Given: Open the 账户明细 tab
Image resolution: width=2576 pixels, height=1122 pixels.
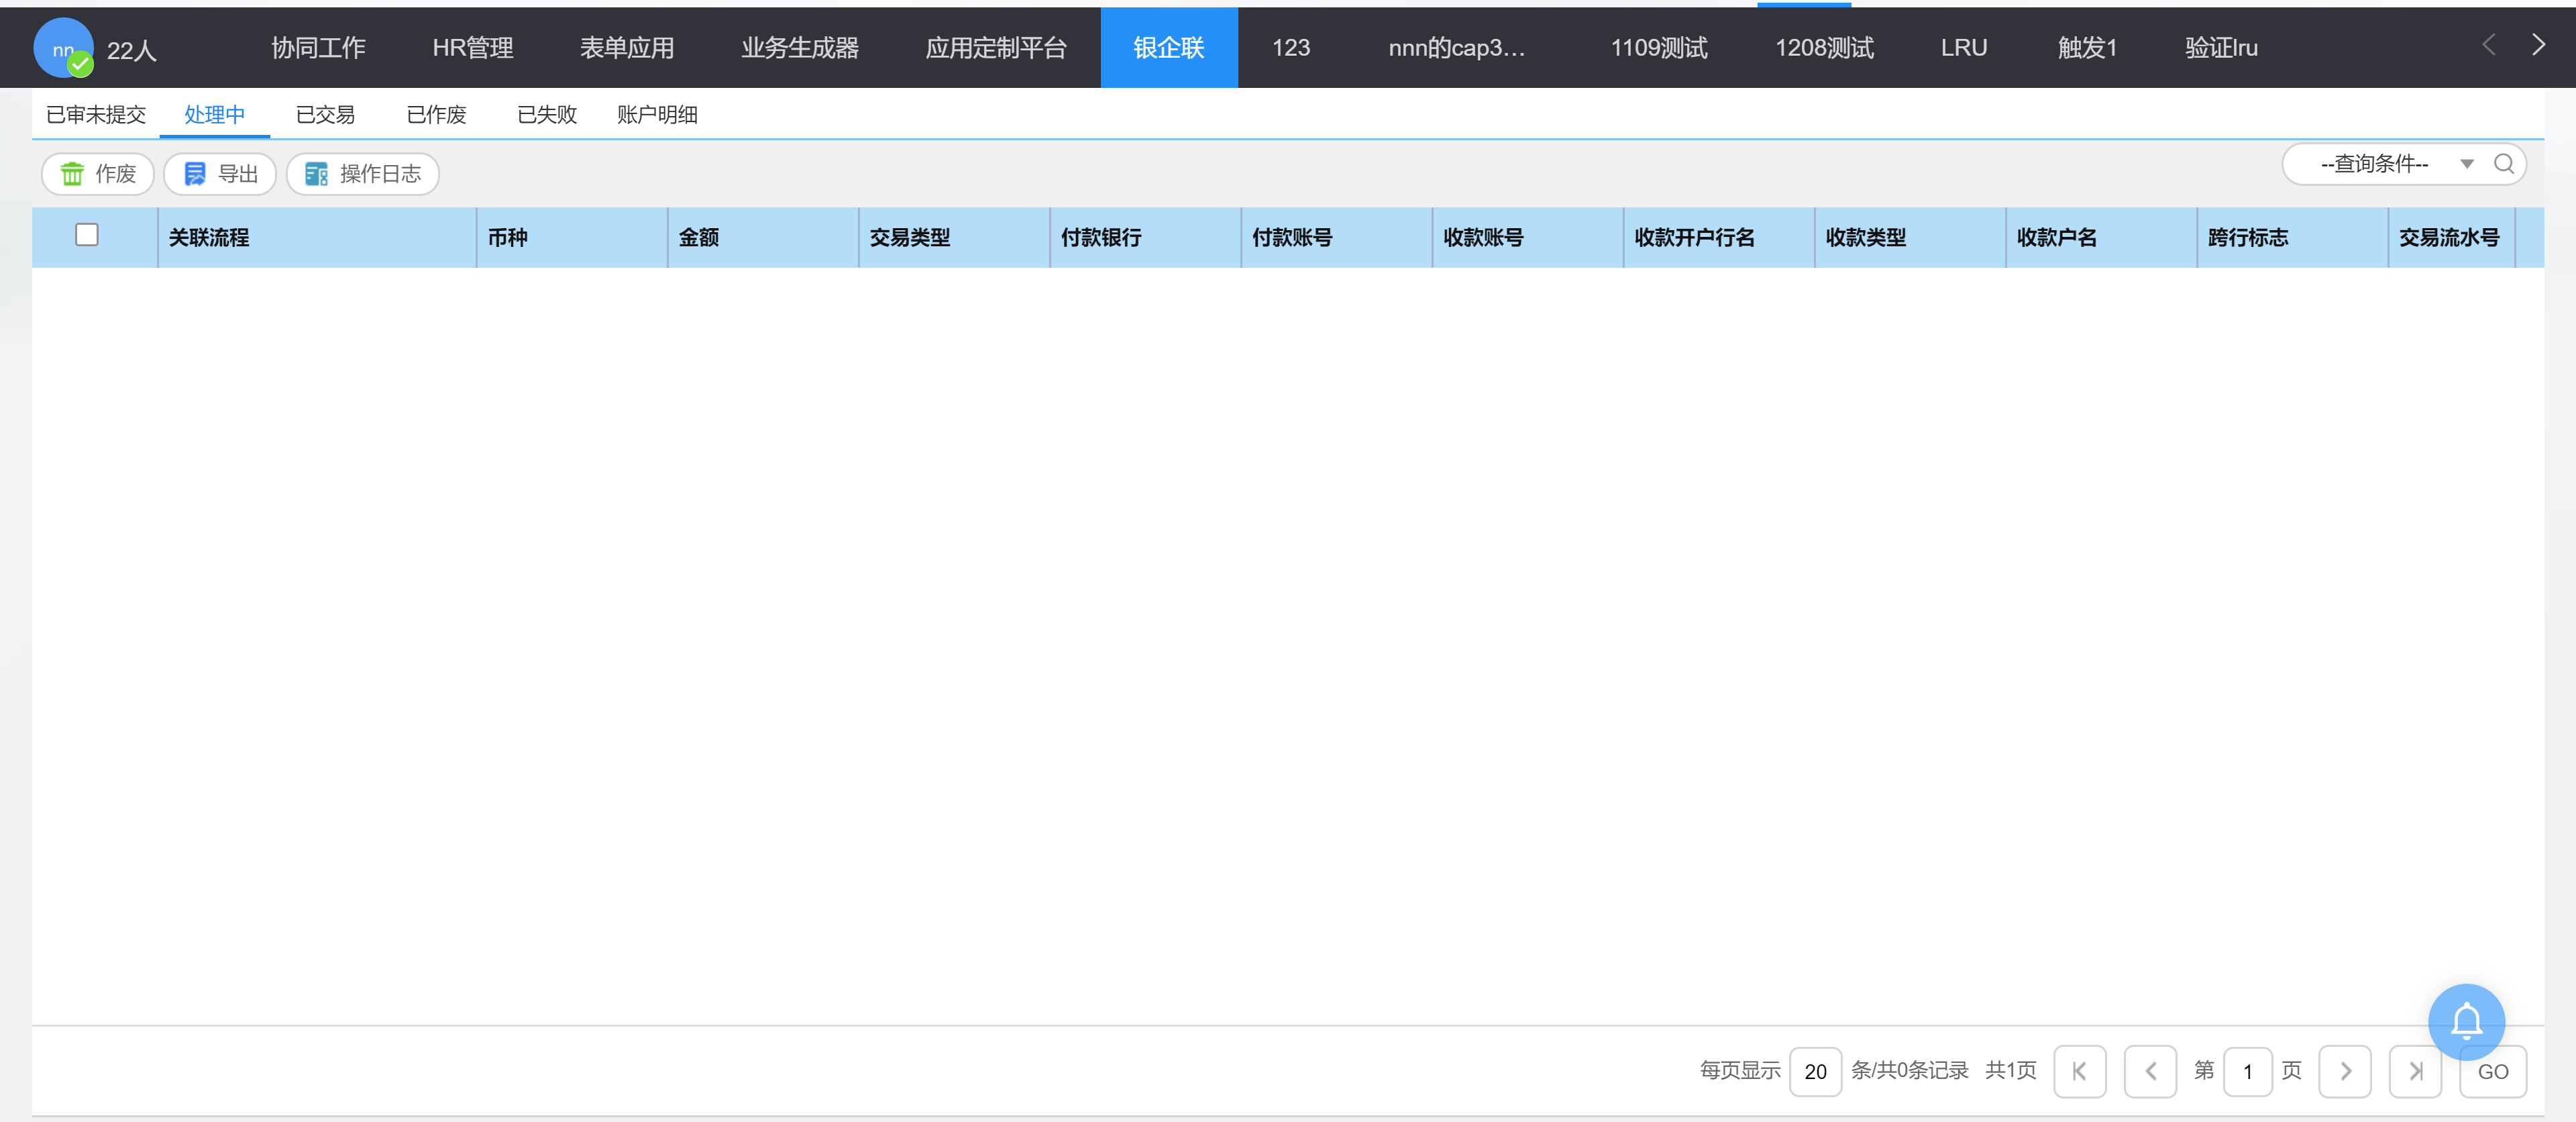Looking at the screenshot, I should point(657,115).
